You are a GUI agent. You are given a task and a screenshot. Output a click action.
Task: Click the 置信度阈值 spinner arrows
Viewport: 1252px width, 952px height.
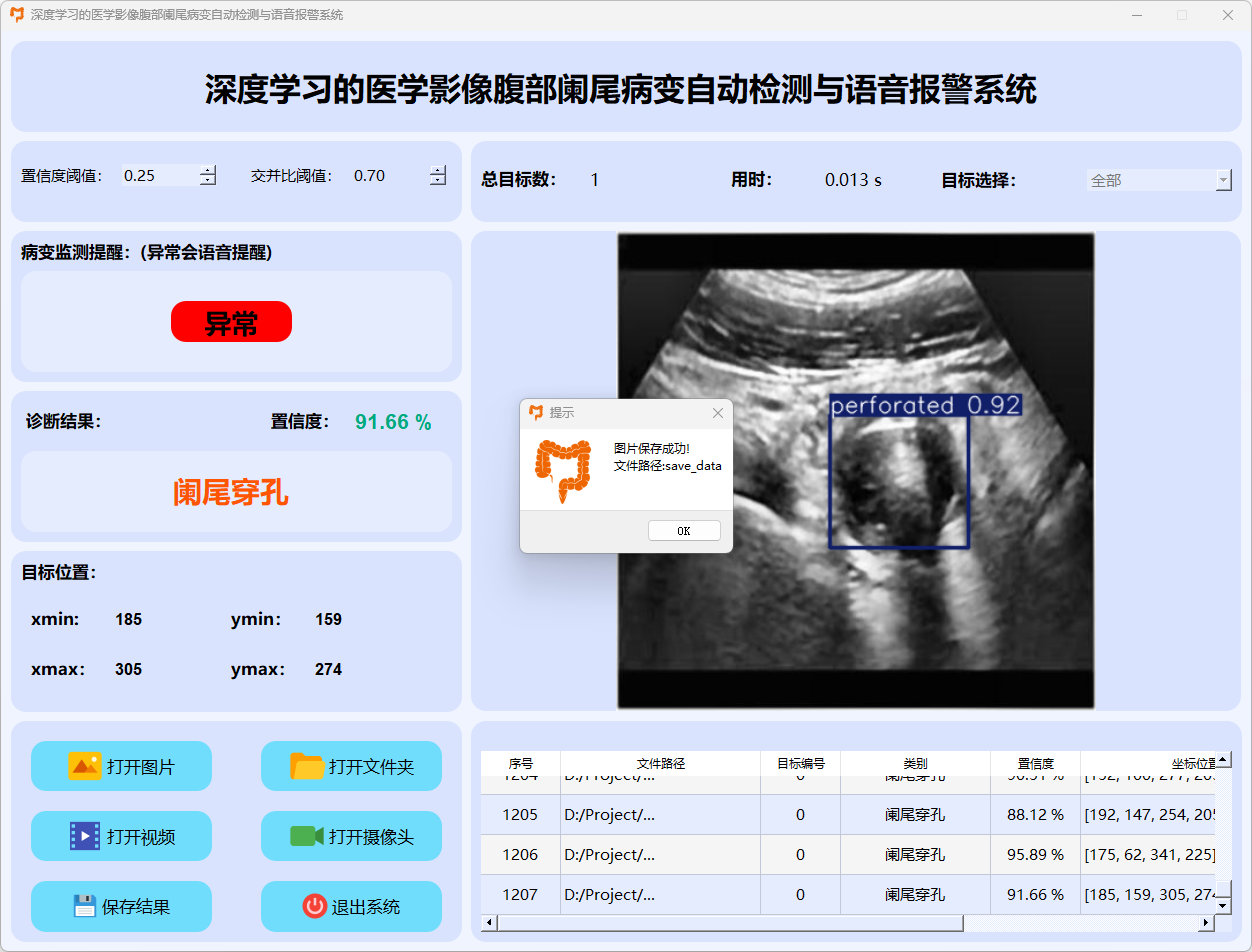tap(207, 175)
